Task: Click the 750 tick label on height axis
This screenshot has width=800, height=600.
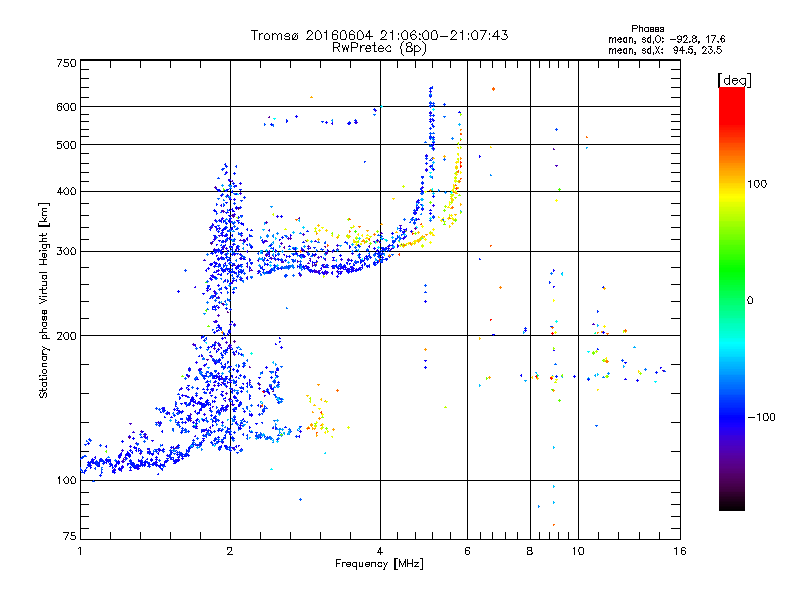Action: click(x=66, y=63)
